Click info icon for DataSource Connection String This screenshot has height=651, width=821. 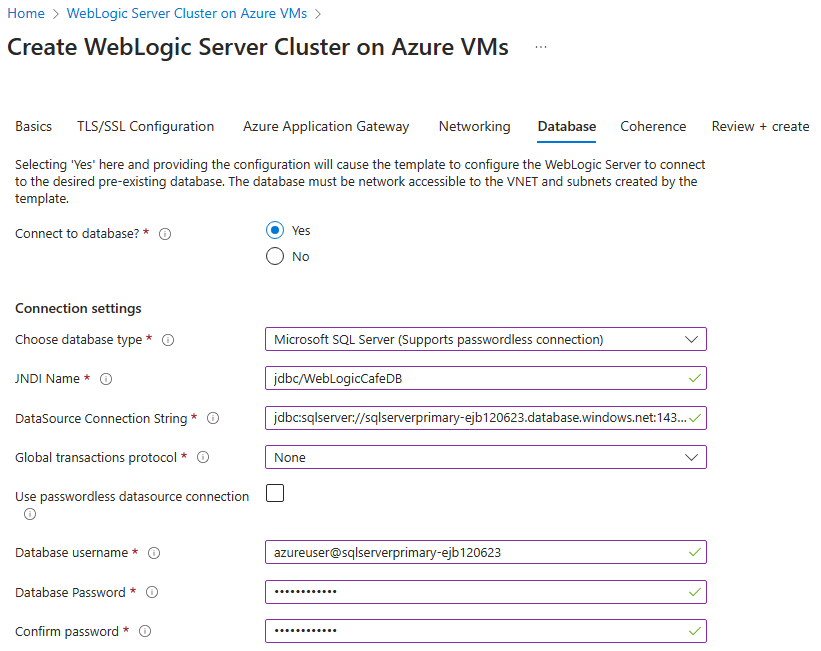coord(213,418)
